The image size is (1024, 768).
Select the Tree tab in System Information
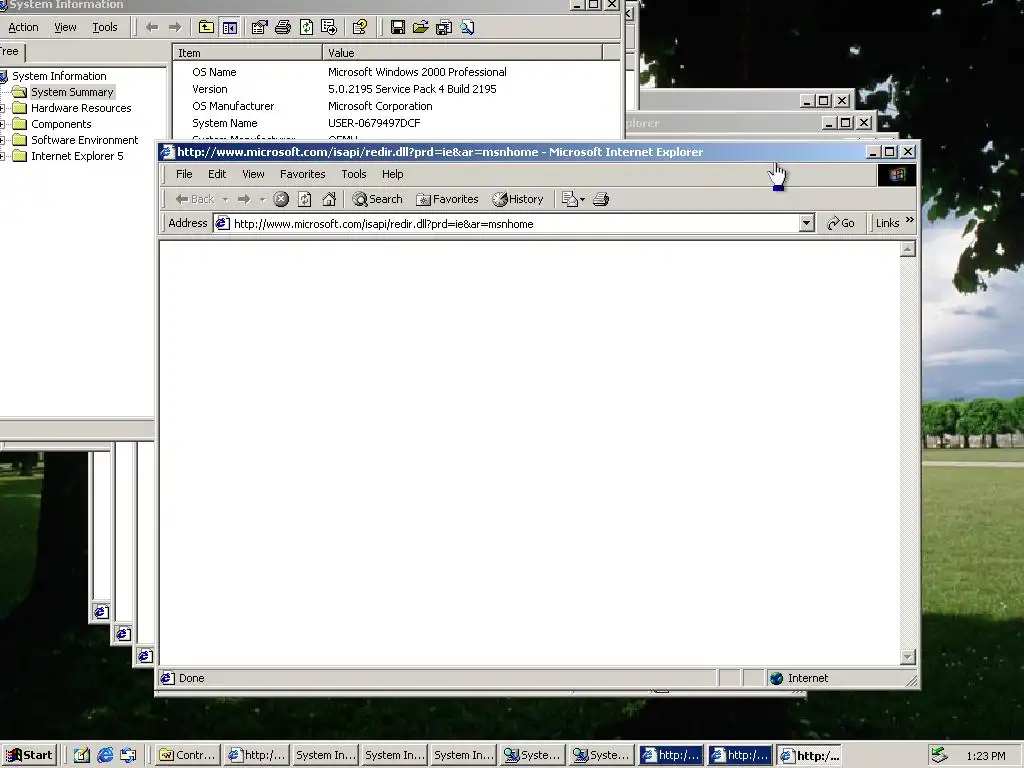(10, 52)
